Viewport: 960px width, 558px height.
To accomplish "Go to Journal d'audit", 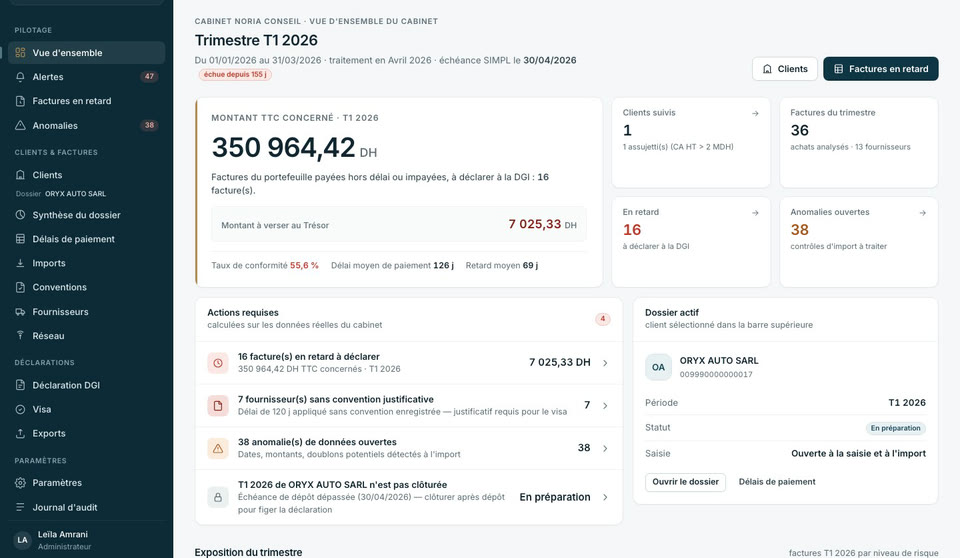I will tap(86, 507).
